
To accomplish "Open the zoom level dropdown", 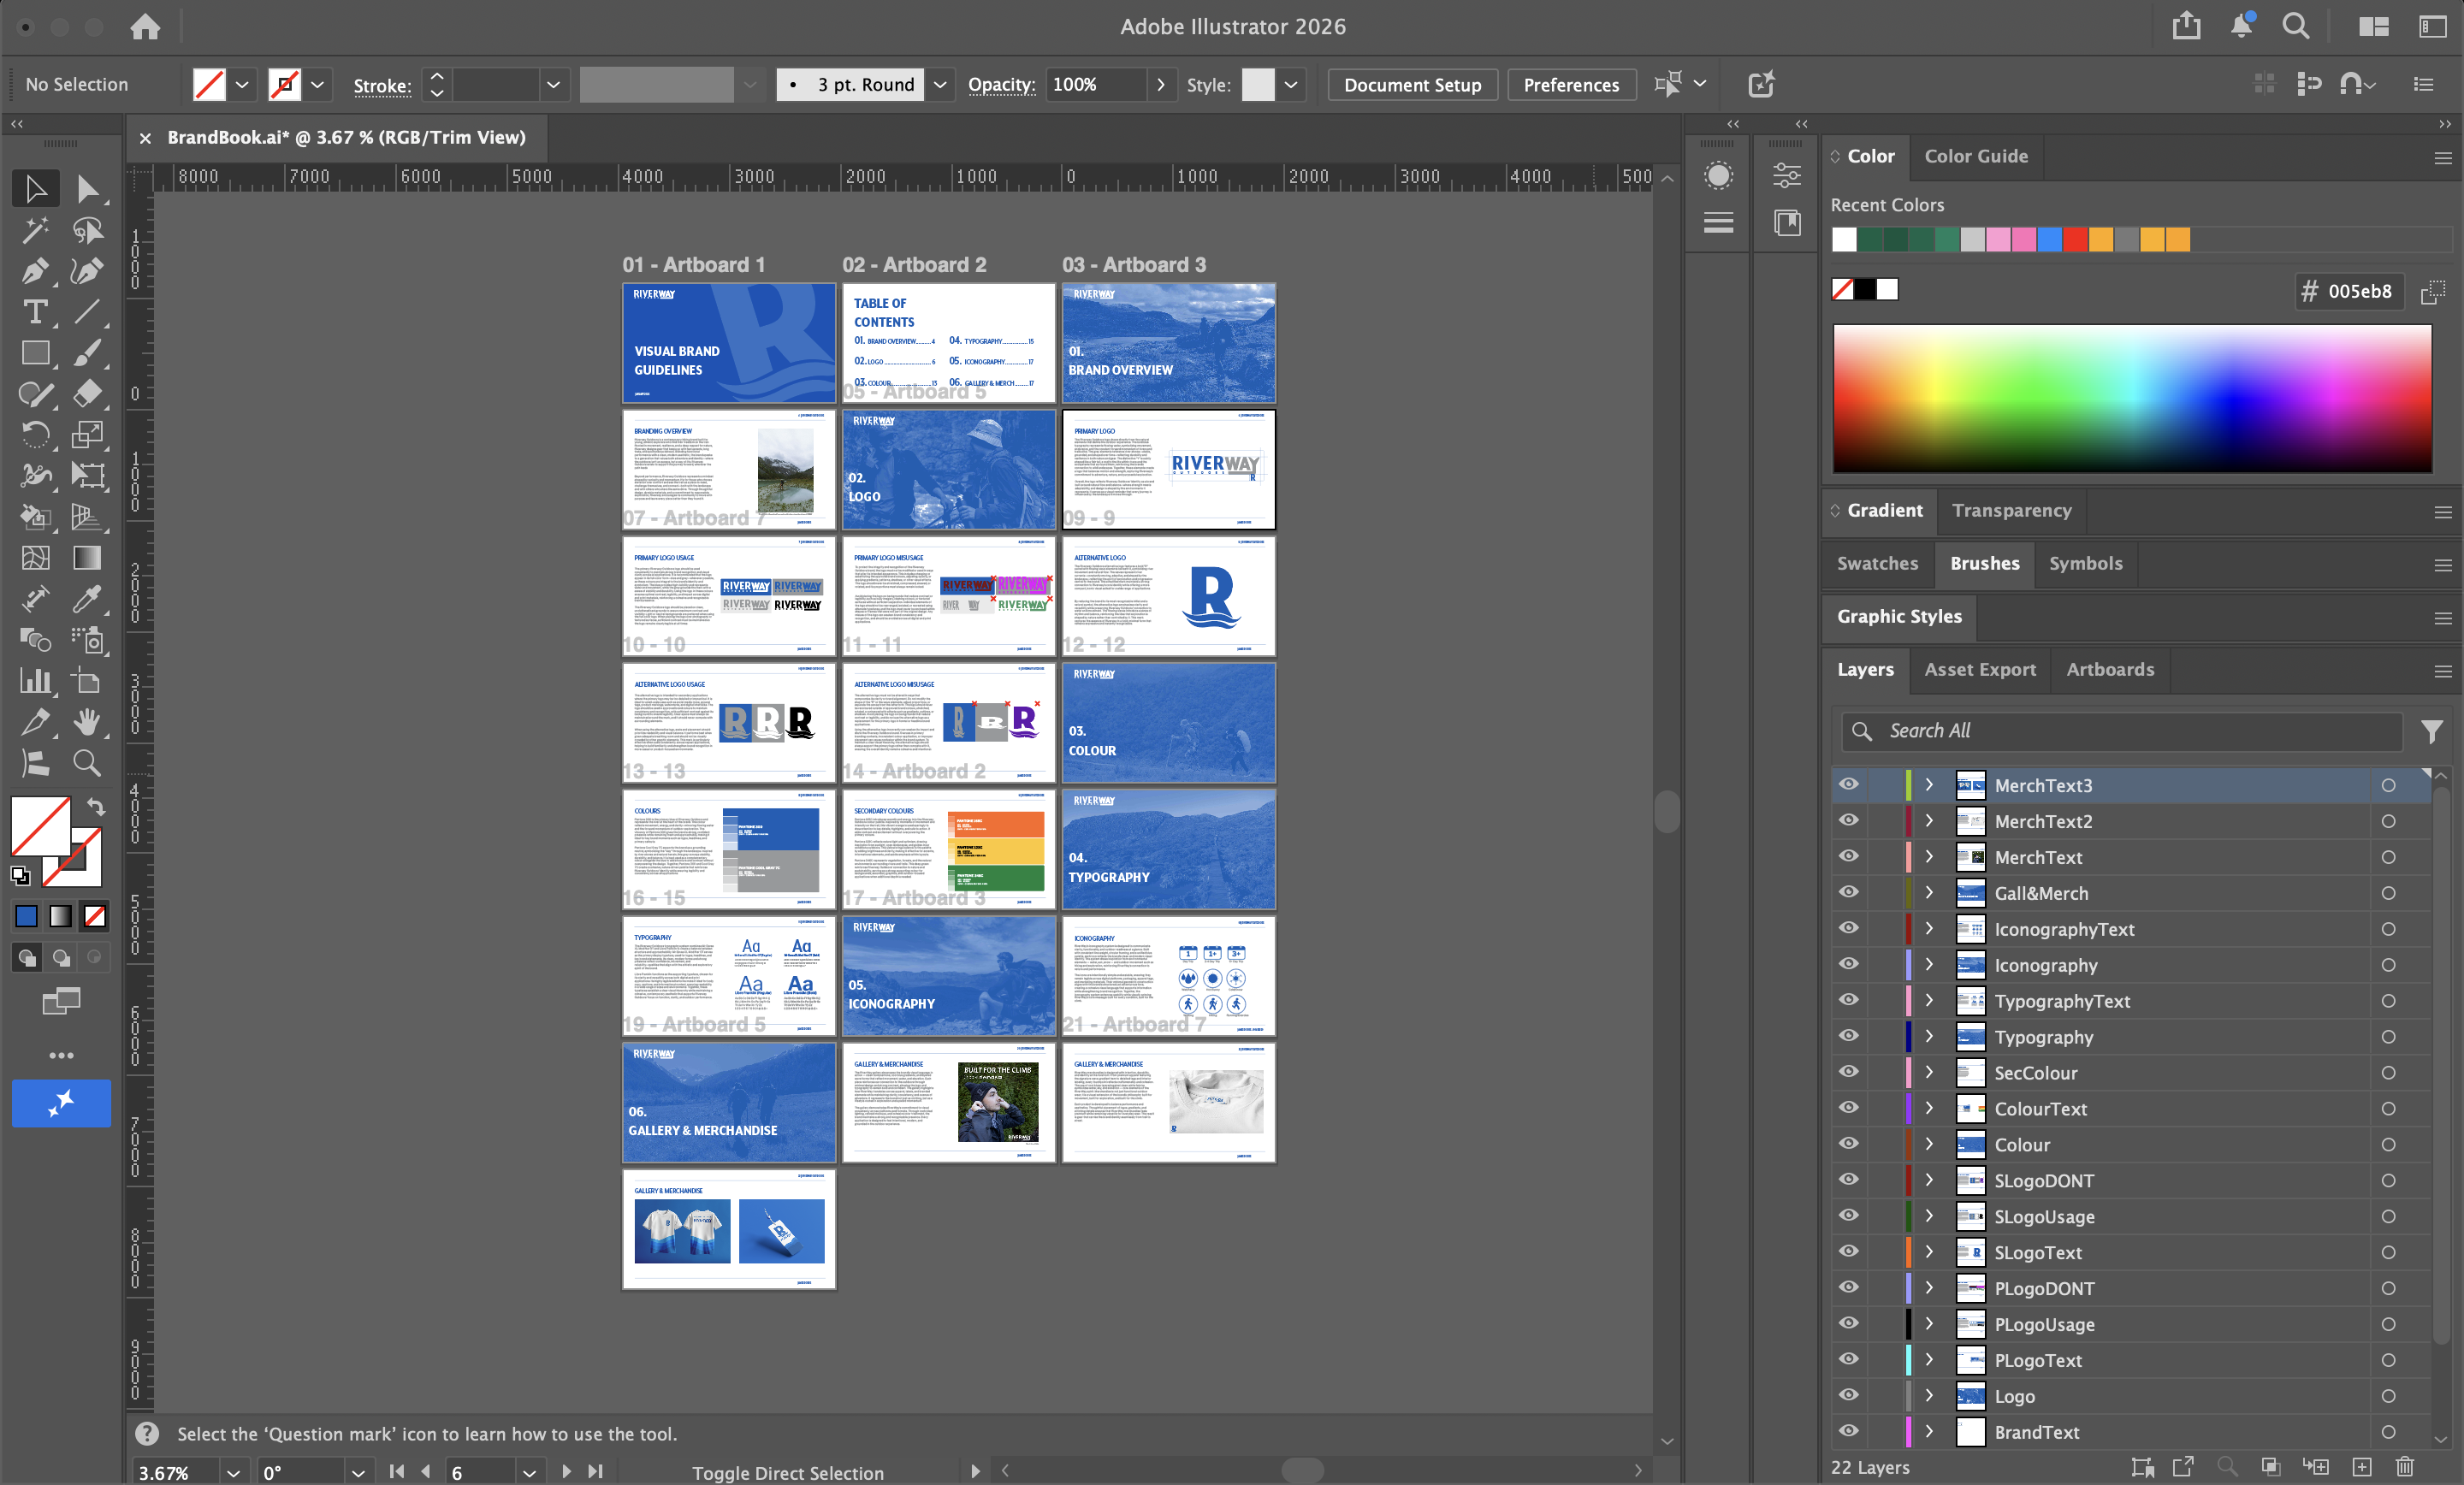I will (233, 1473).
